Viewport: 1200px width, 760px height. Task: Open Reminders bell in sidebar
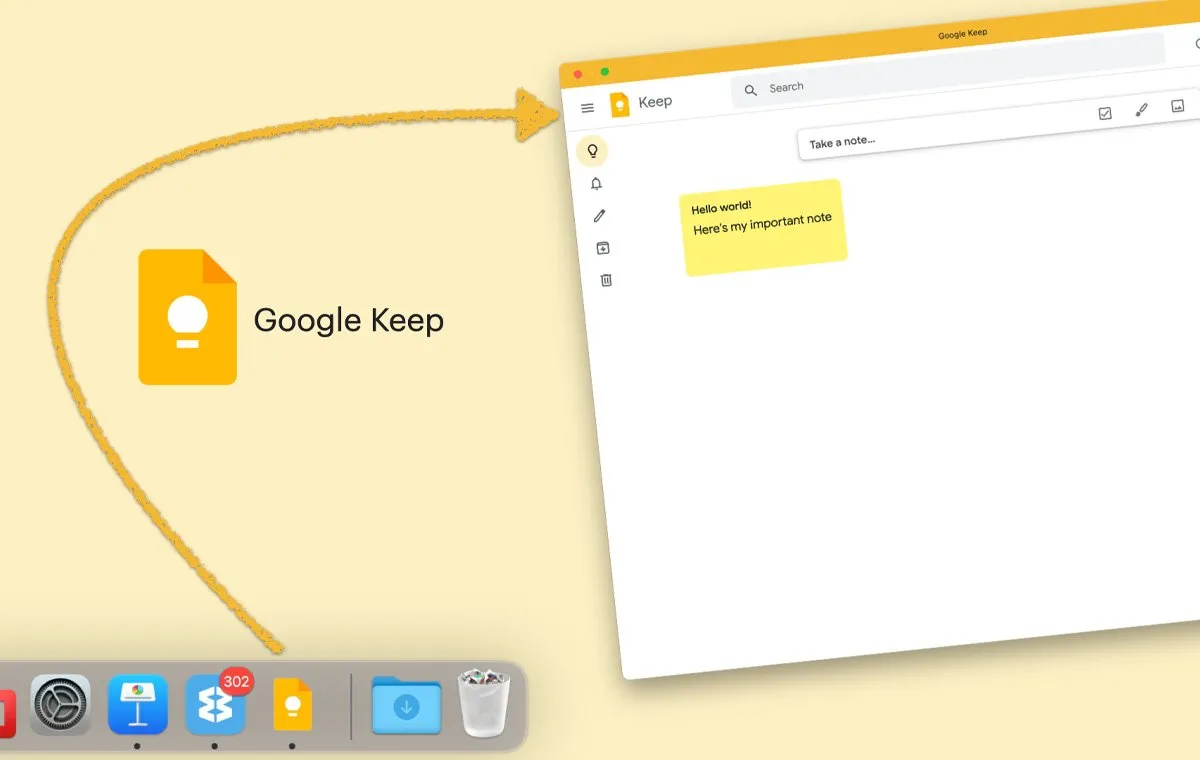[x=596, y=184]
